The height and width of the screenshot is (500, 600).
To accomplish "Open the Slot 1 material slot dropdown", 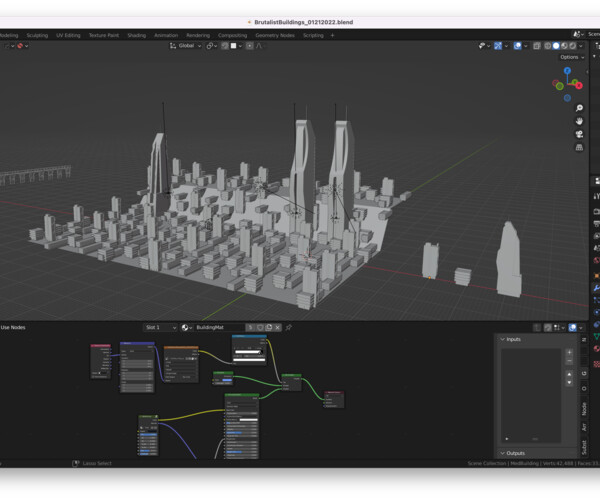I will click(159, 327).
